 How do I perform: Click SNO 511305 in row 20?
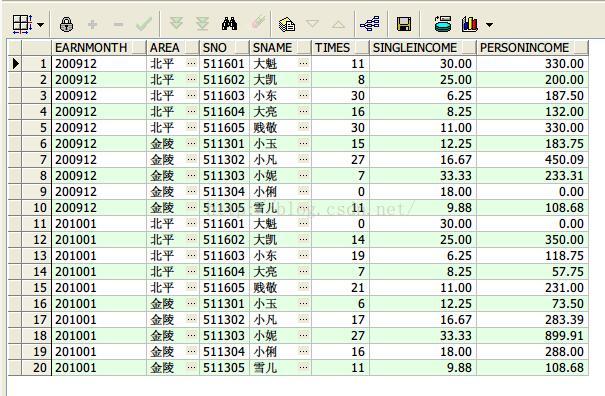(x=224, y=368)
